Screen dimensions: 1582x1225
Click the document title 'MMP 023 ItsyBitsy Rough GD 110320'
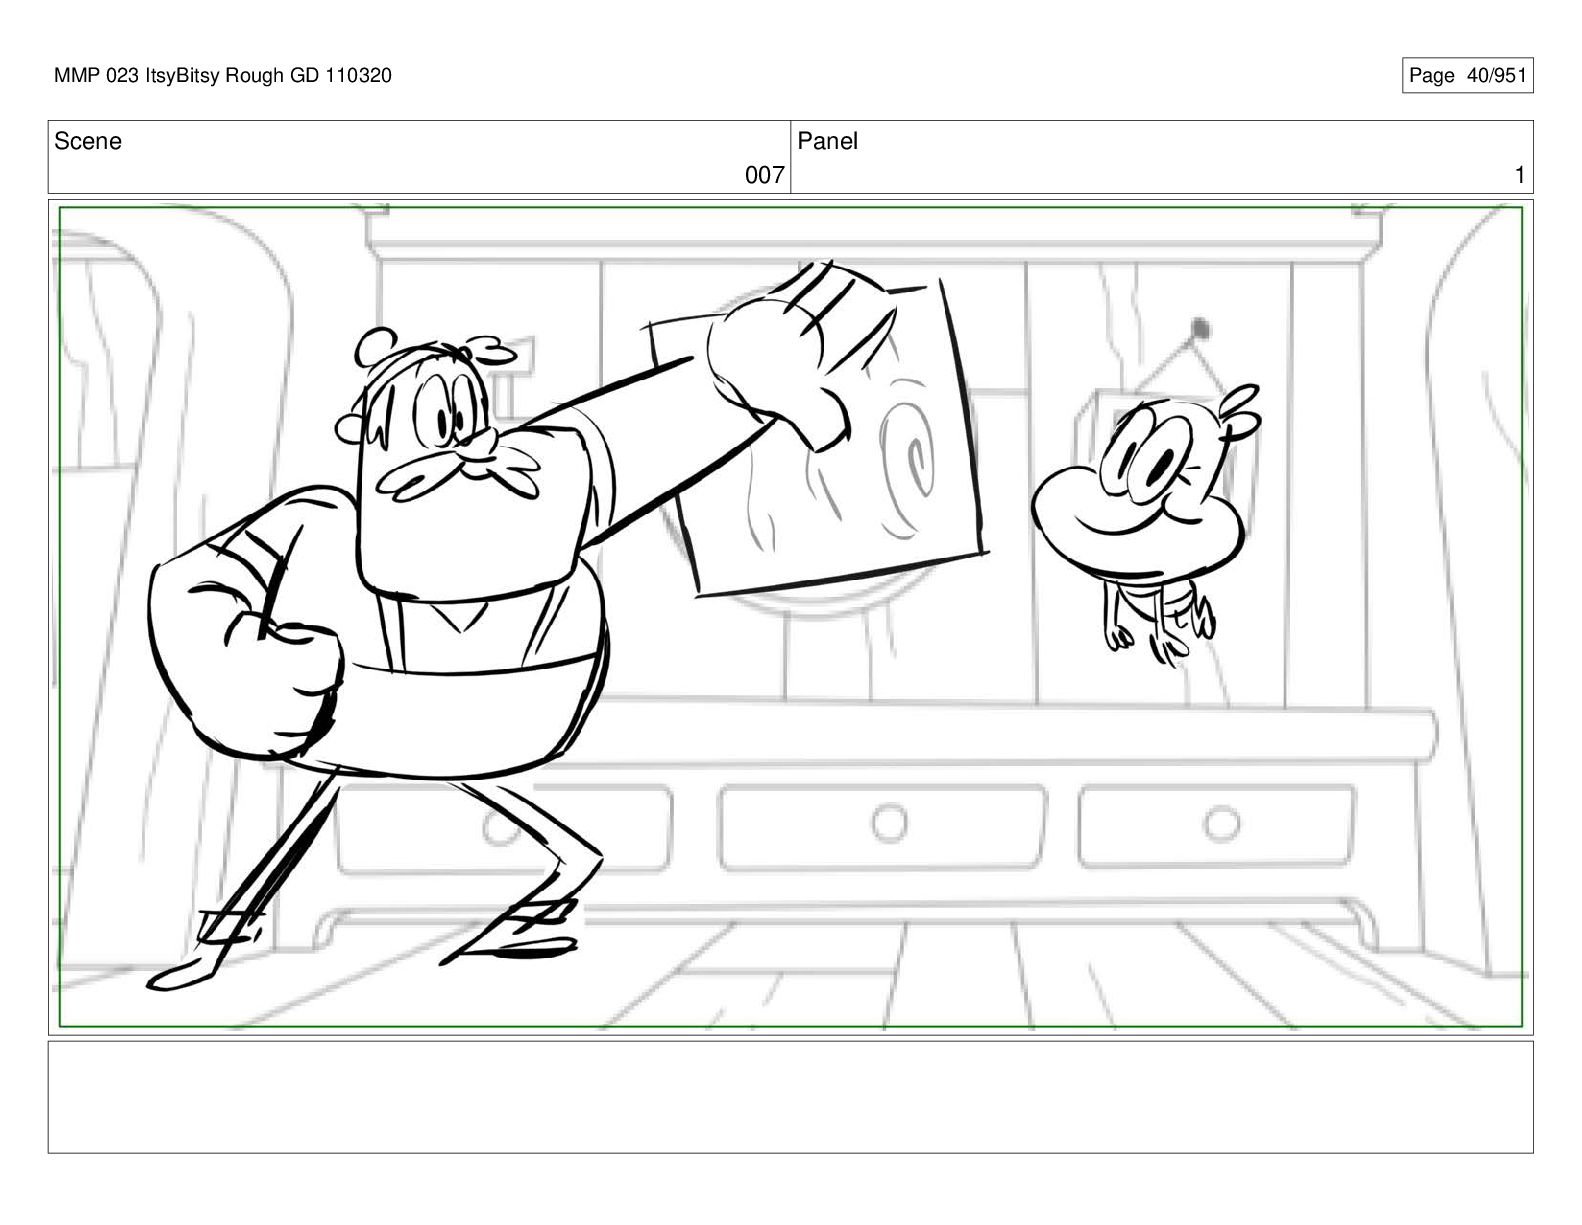click(x=223, y=76)
